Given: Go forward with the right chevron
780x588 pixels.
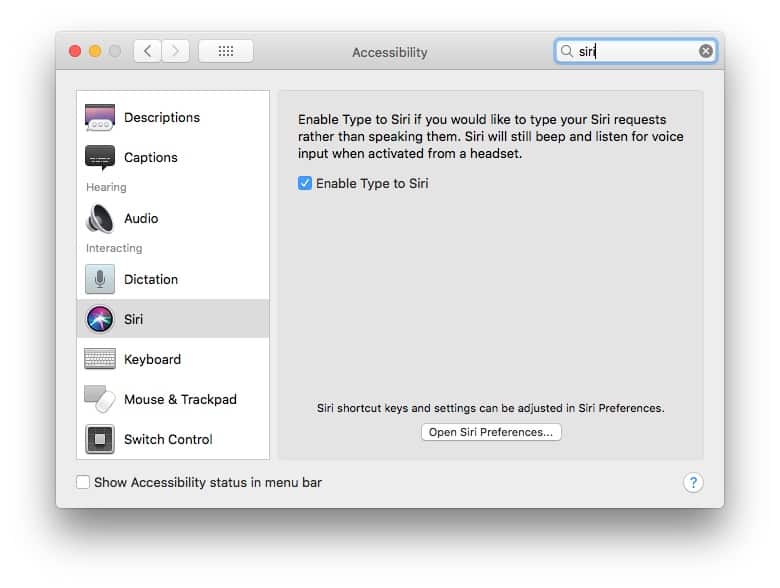Looking at the screenshot, I should (x=175, y=51).
